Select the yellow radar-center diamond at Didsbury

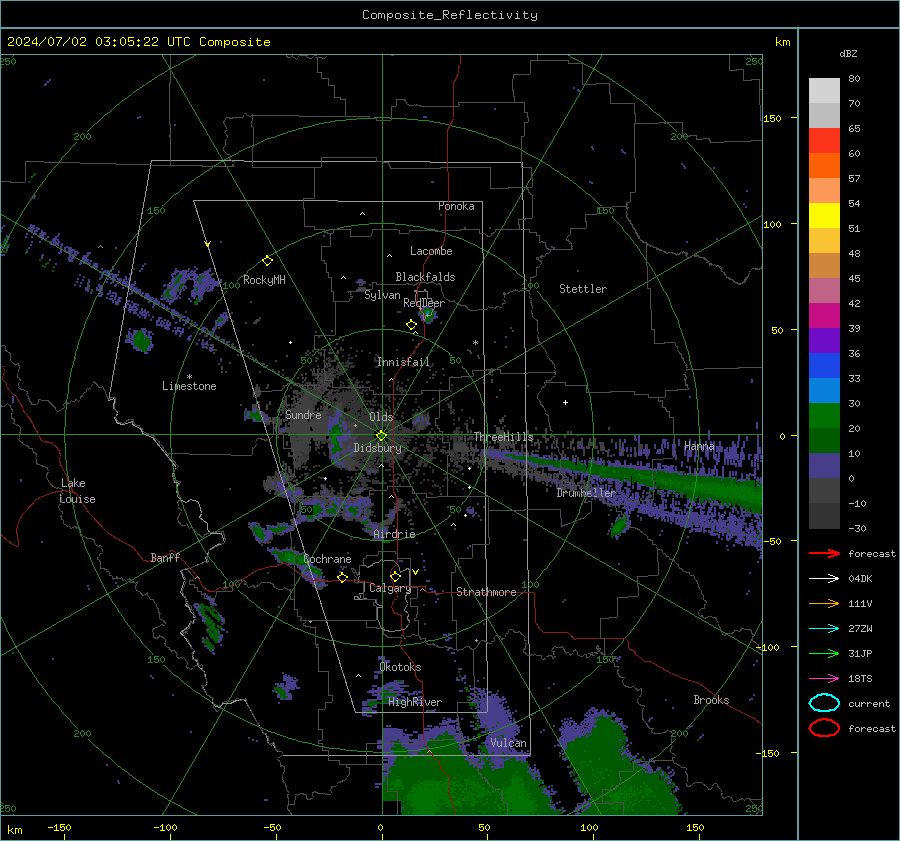tap(381, 436)
